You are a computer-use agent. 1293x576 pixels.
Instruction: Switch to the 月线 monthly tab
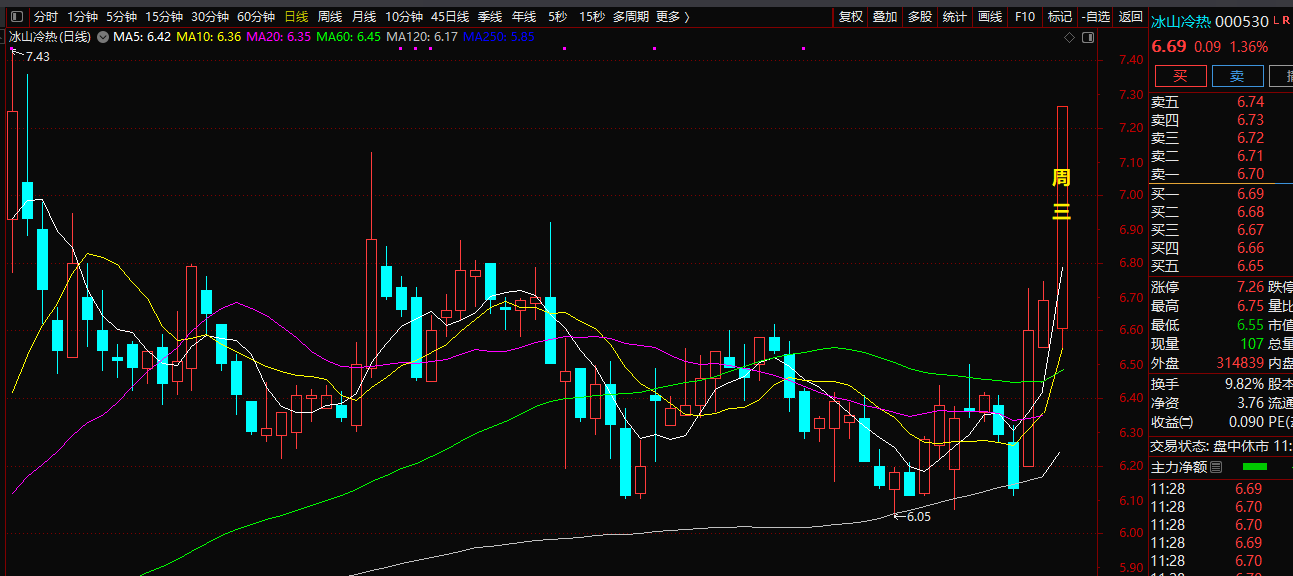(x=364, y=16)
